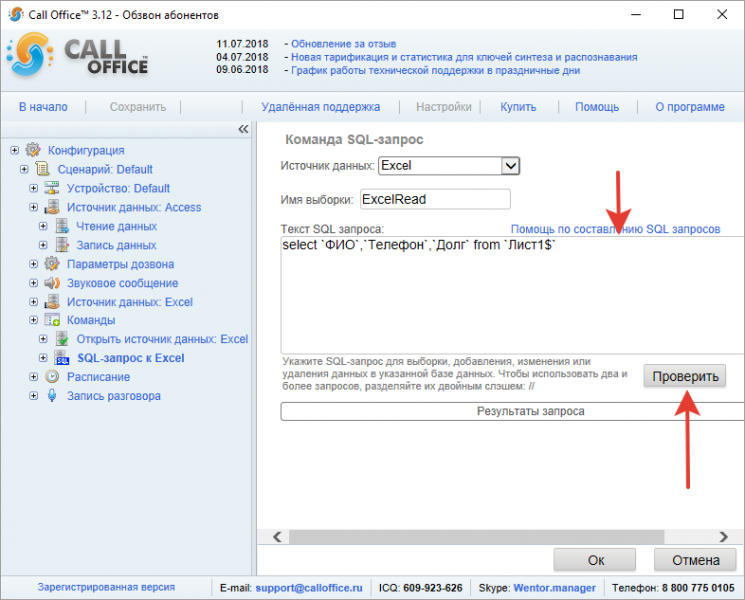745x600 pixels.
Task: Click the Звуковое сообщение speaker icon
Action: click(52, 283)
